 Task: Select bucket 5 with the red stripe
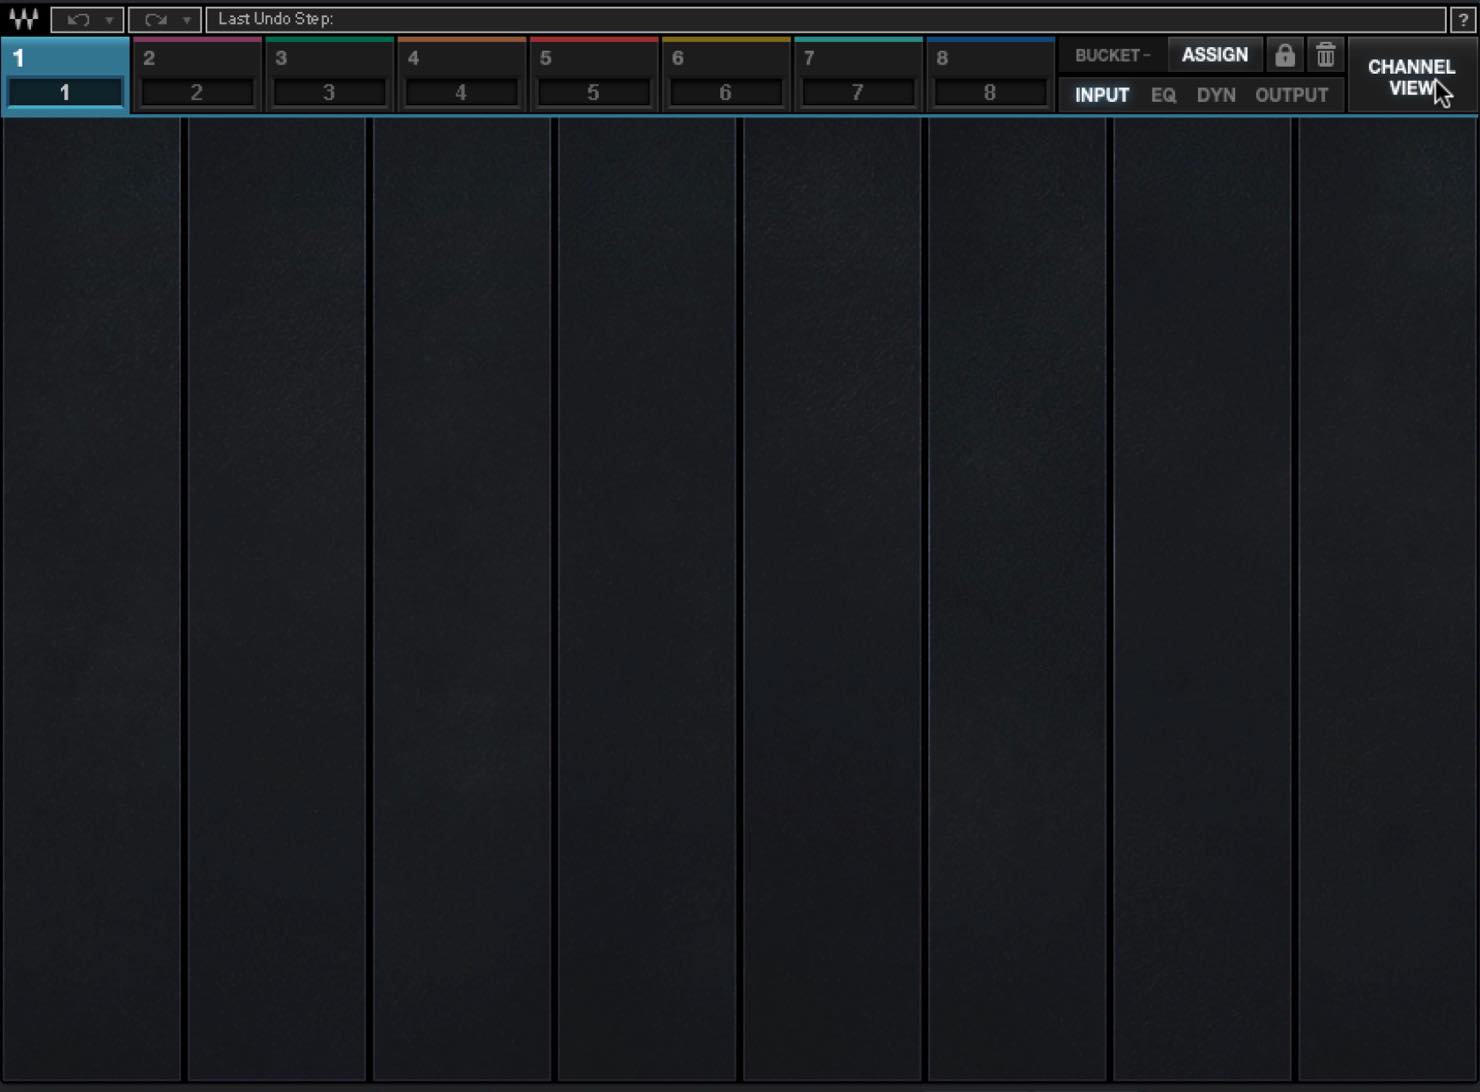[x=594, y=75]
